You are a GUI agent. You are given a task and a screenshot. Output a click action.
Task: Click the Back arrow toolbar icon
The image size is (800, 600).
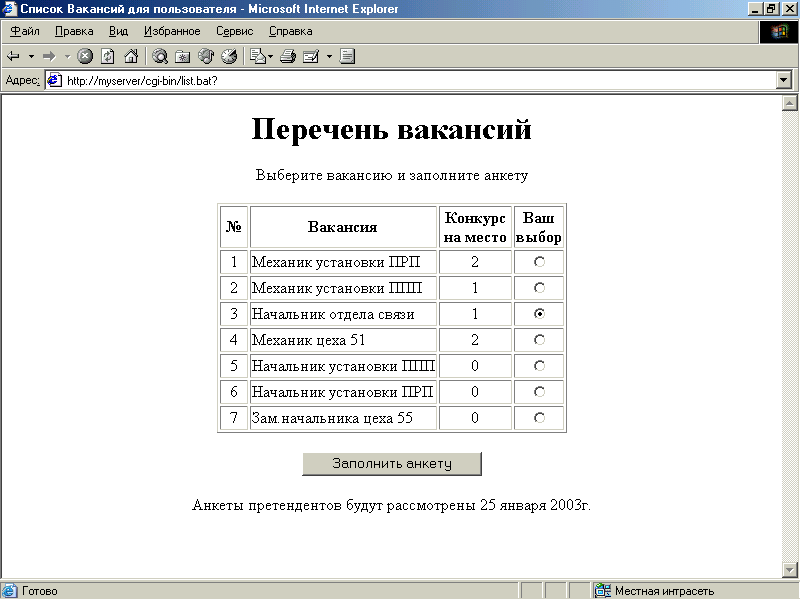coord(13,56)
